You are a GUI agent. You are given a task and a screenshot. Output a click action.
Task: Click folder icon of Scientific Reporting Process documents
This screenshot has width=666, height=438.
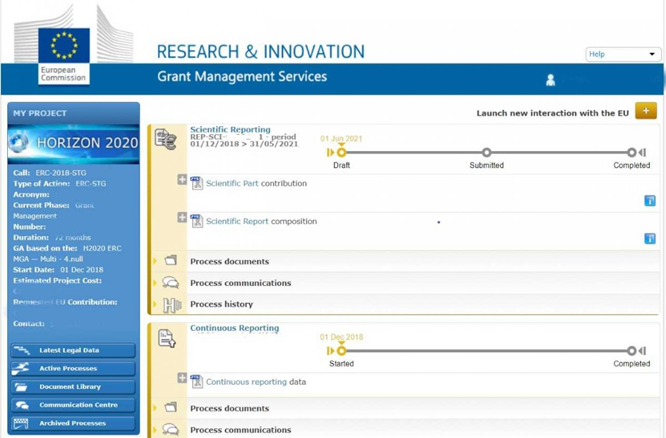pyautogui.click(x=171, y=260)
